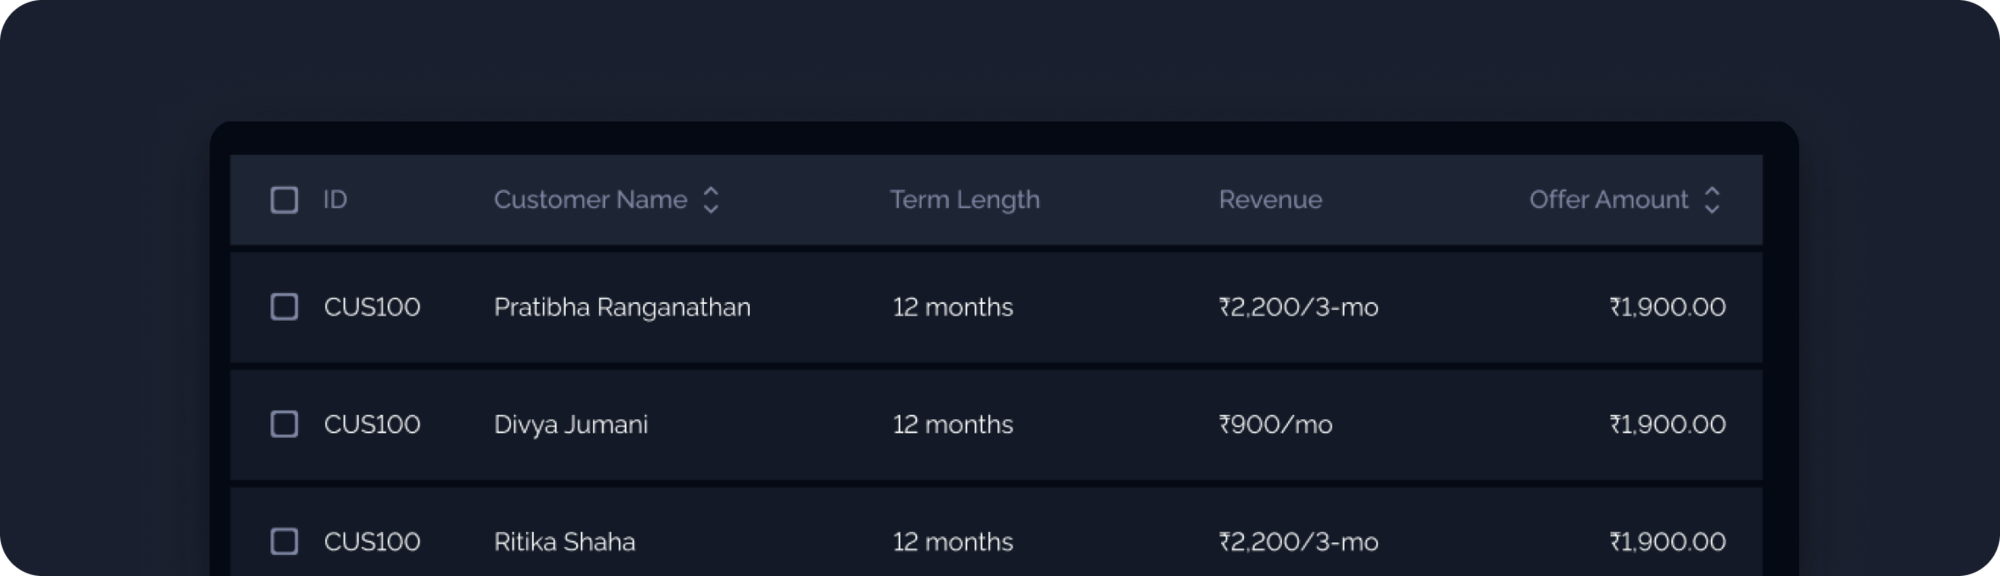Click the Offer Amount sort arrows
The height and width of the screenshot is (576, 2000).
1712,200
